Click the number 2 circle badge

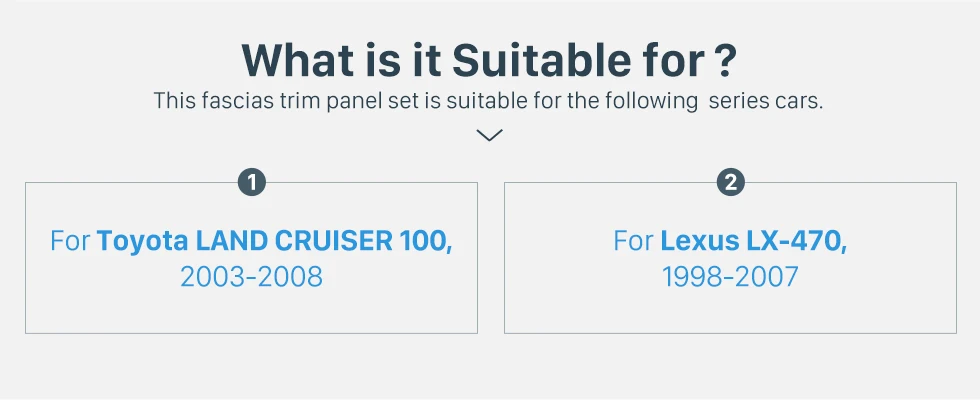[731, 182]
